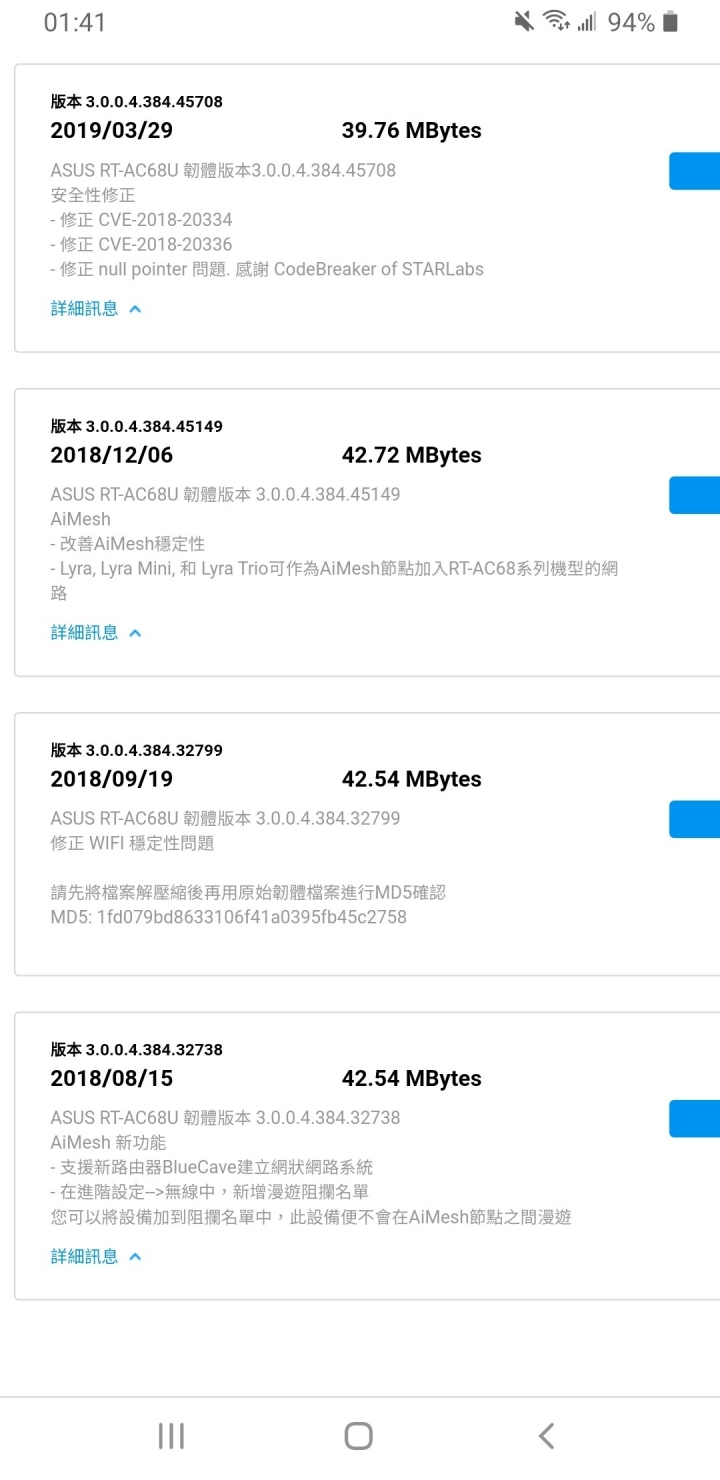Image resolution: width=720 pixels, height=1480 pixels.
Task: Tap the Android back arrow icon
Action: (546, 1436)
